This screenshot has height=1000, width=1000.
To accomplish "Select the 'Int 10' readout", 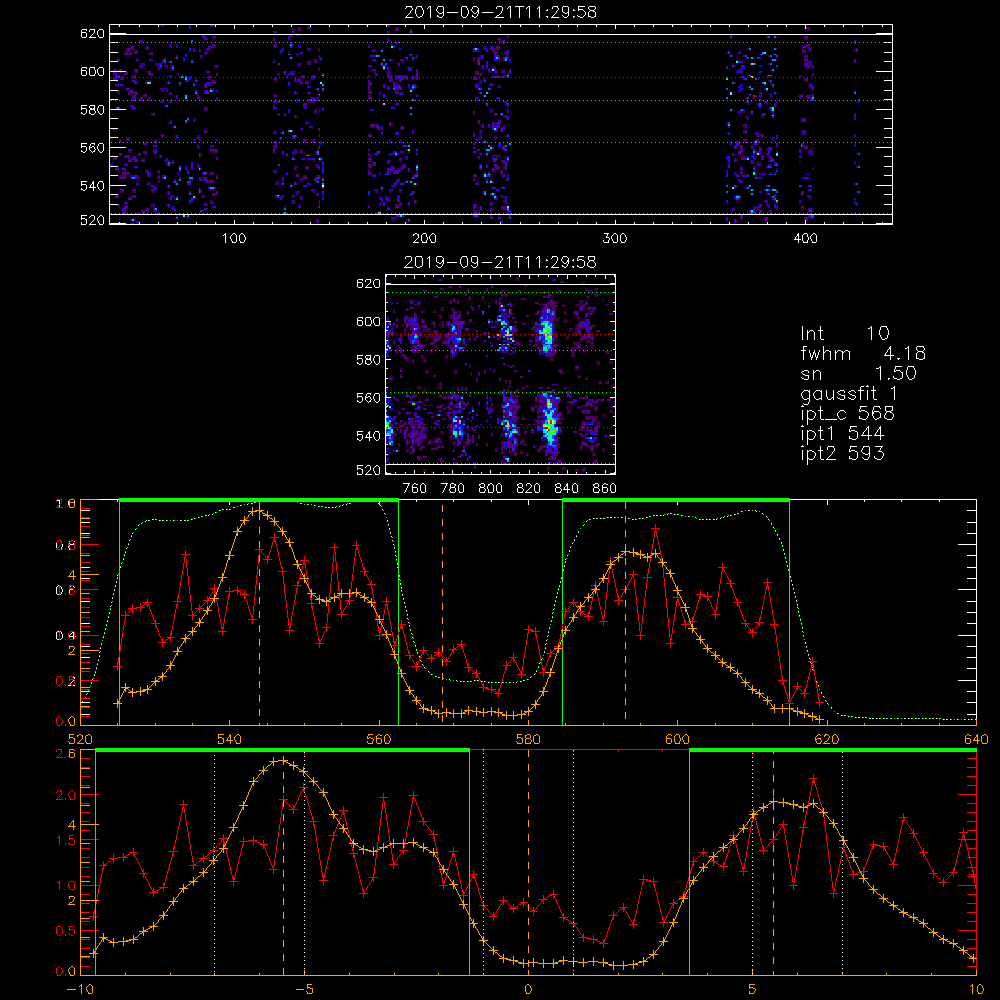I will [844, 334].
